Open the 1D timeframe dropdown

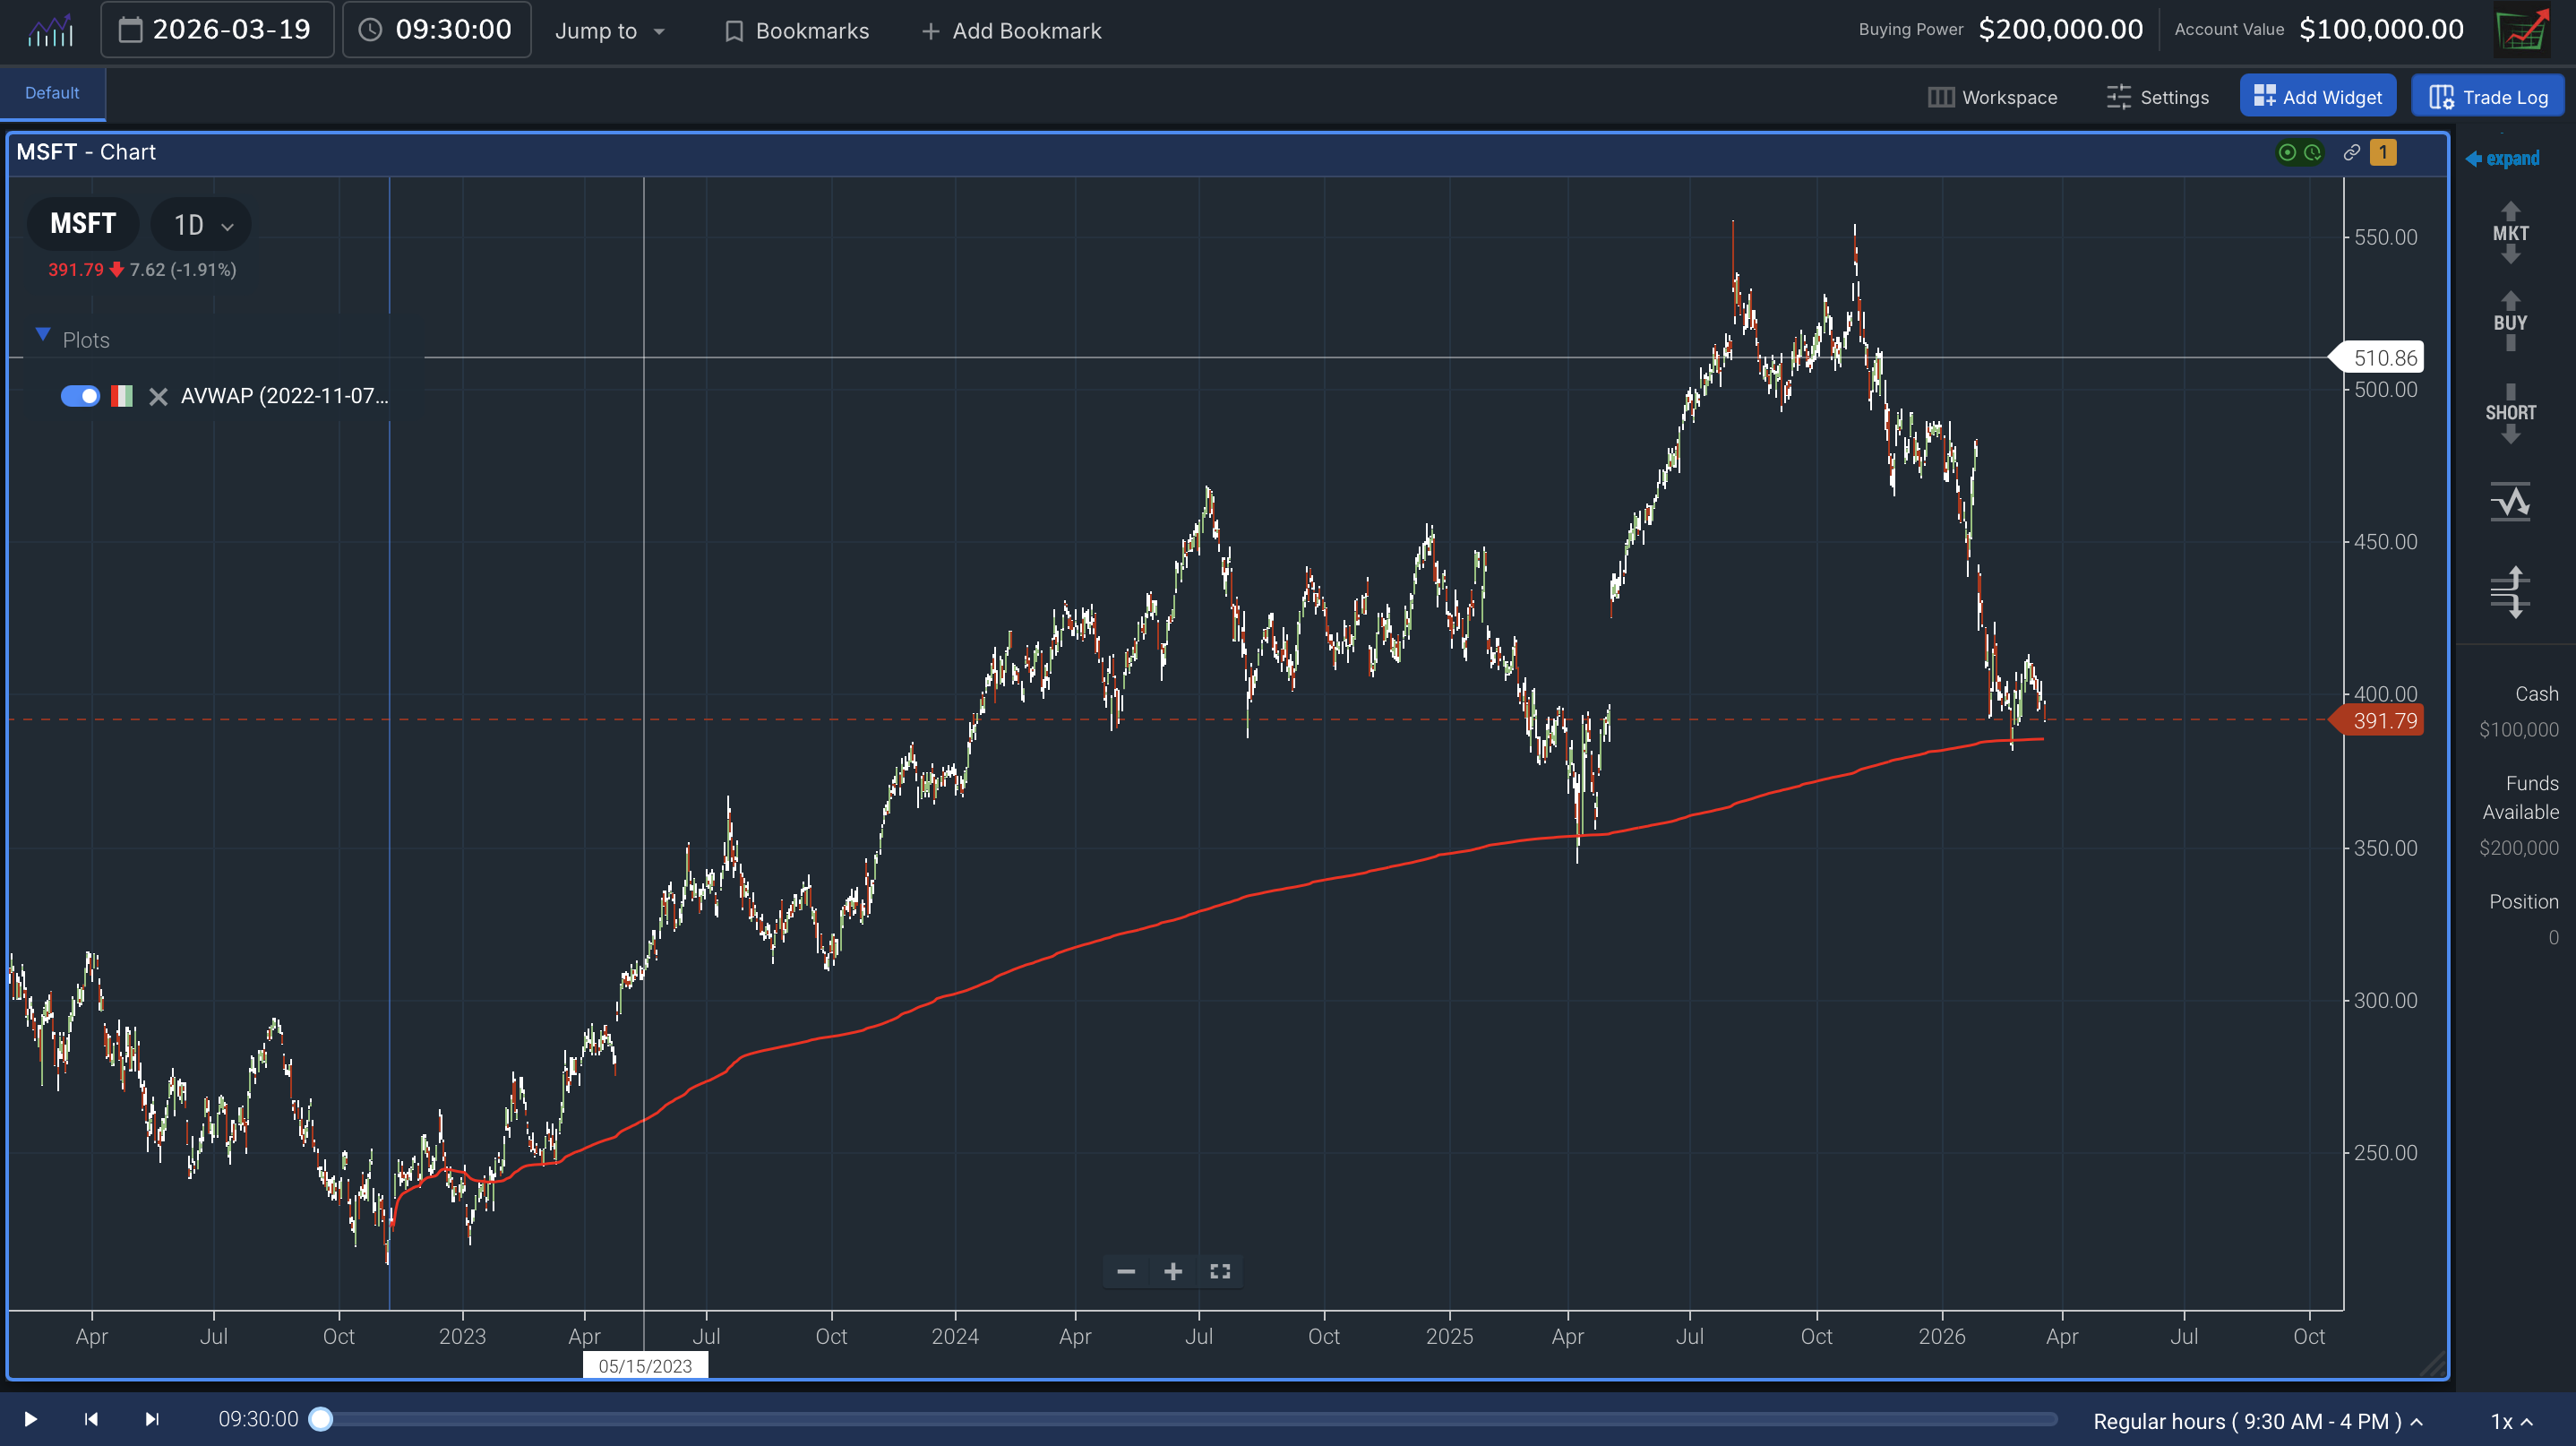click(x=202, y=225)
